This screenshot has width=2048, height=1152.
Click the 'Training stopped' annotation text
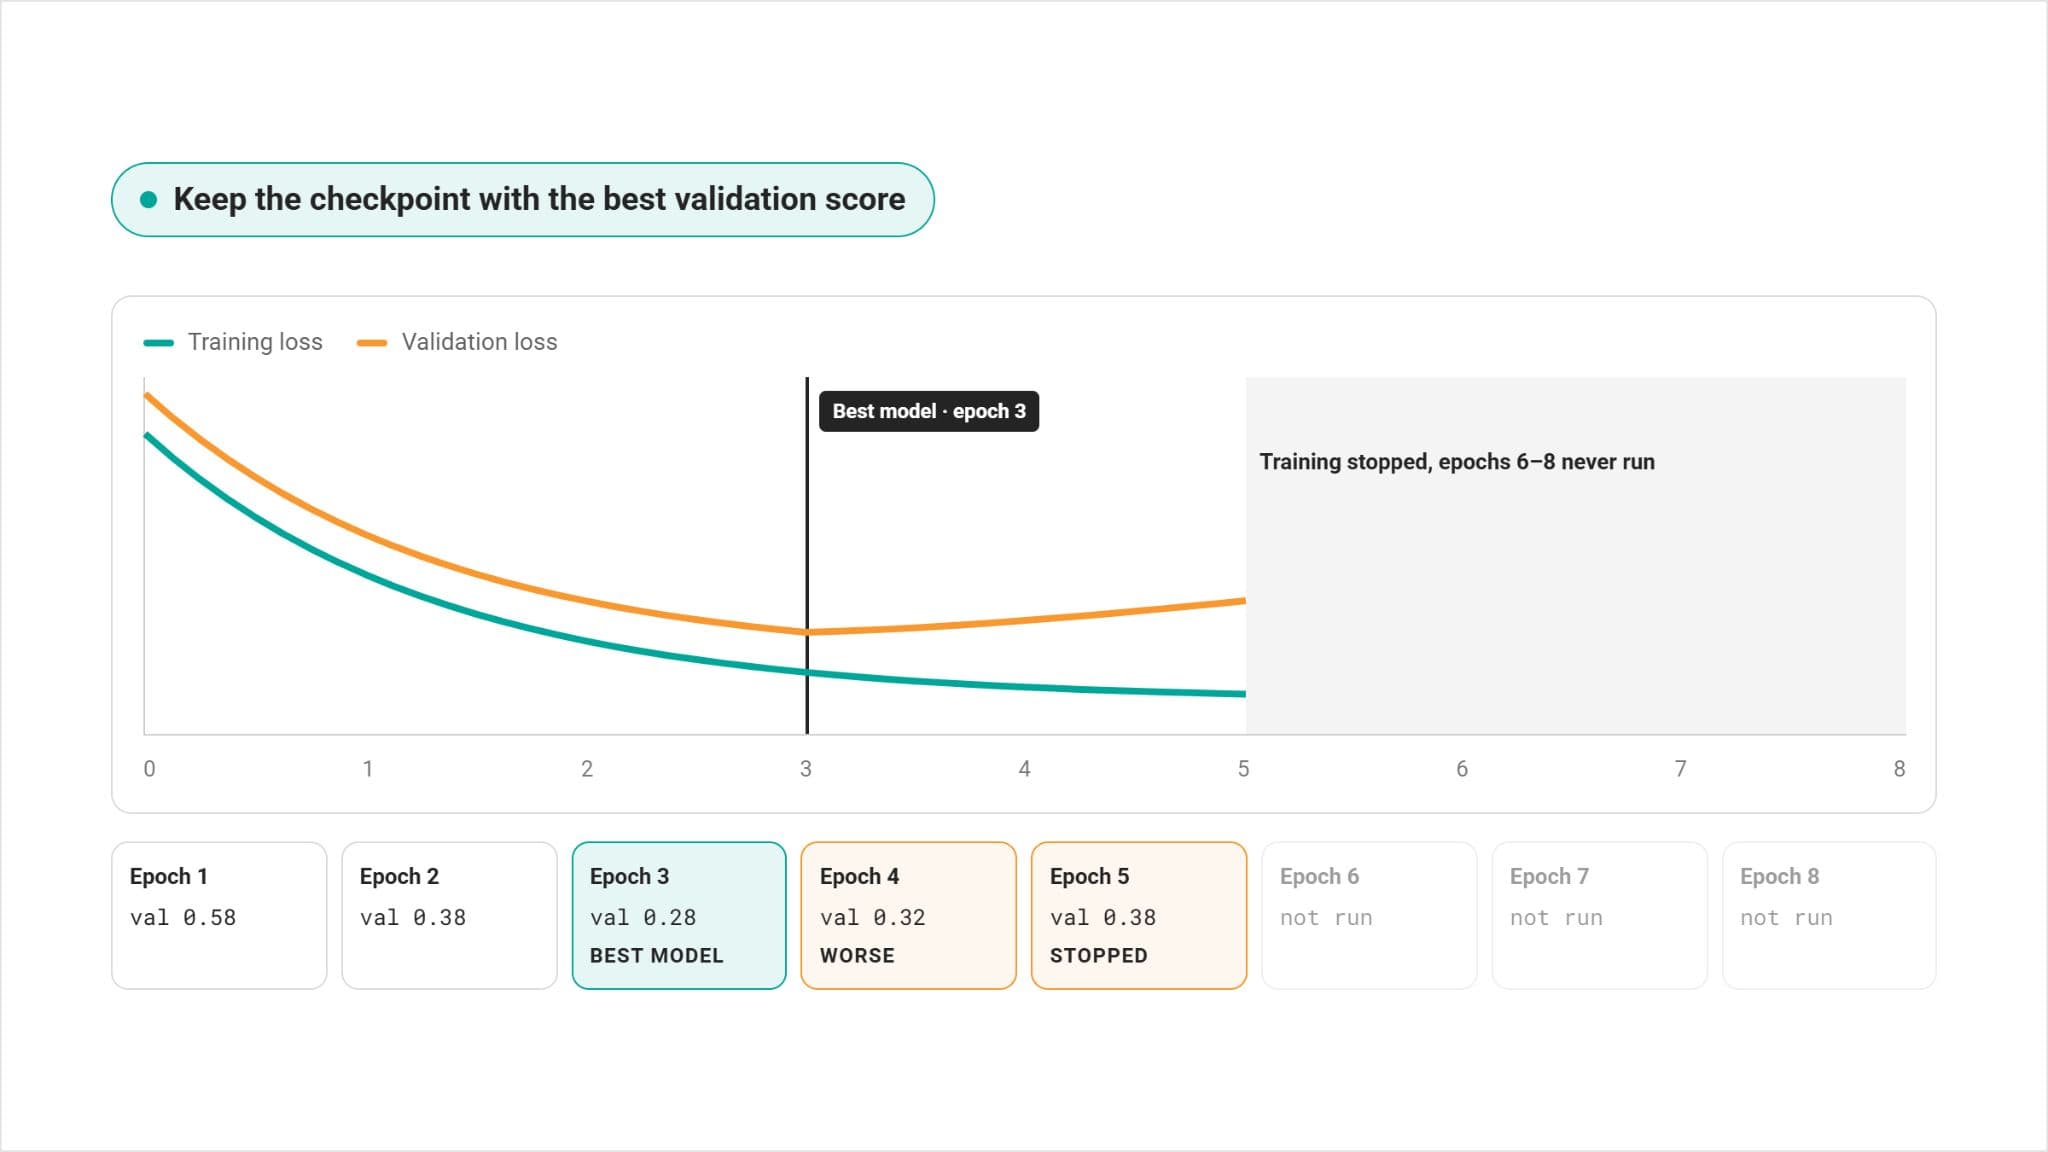pos(1457,462)
